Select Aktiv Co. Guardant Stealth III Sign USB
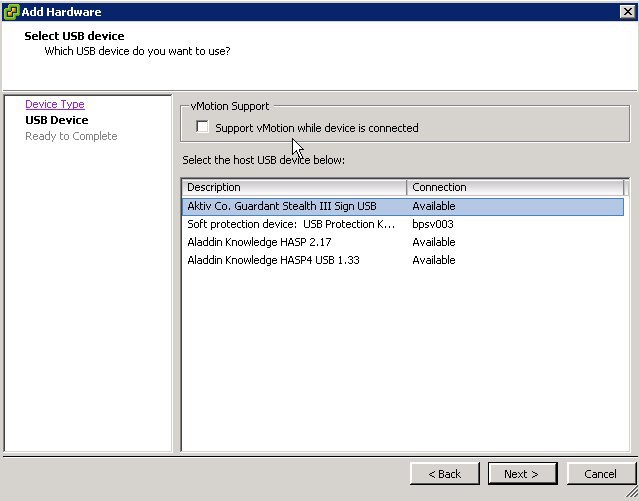 [403, 206]
